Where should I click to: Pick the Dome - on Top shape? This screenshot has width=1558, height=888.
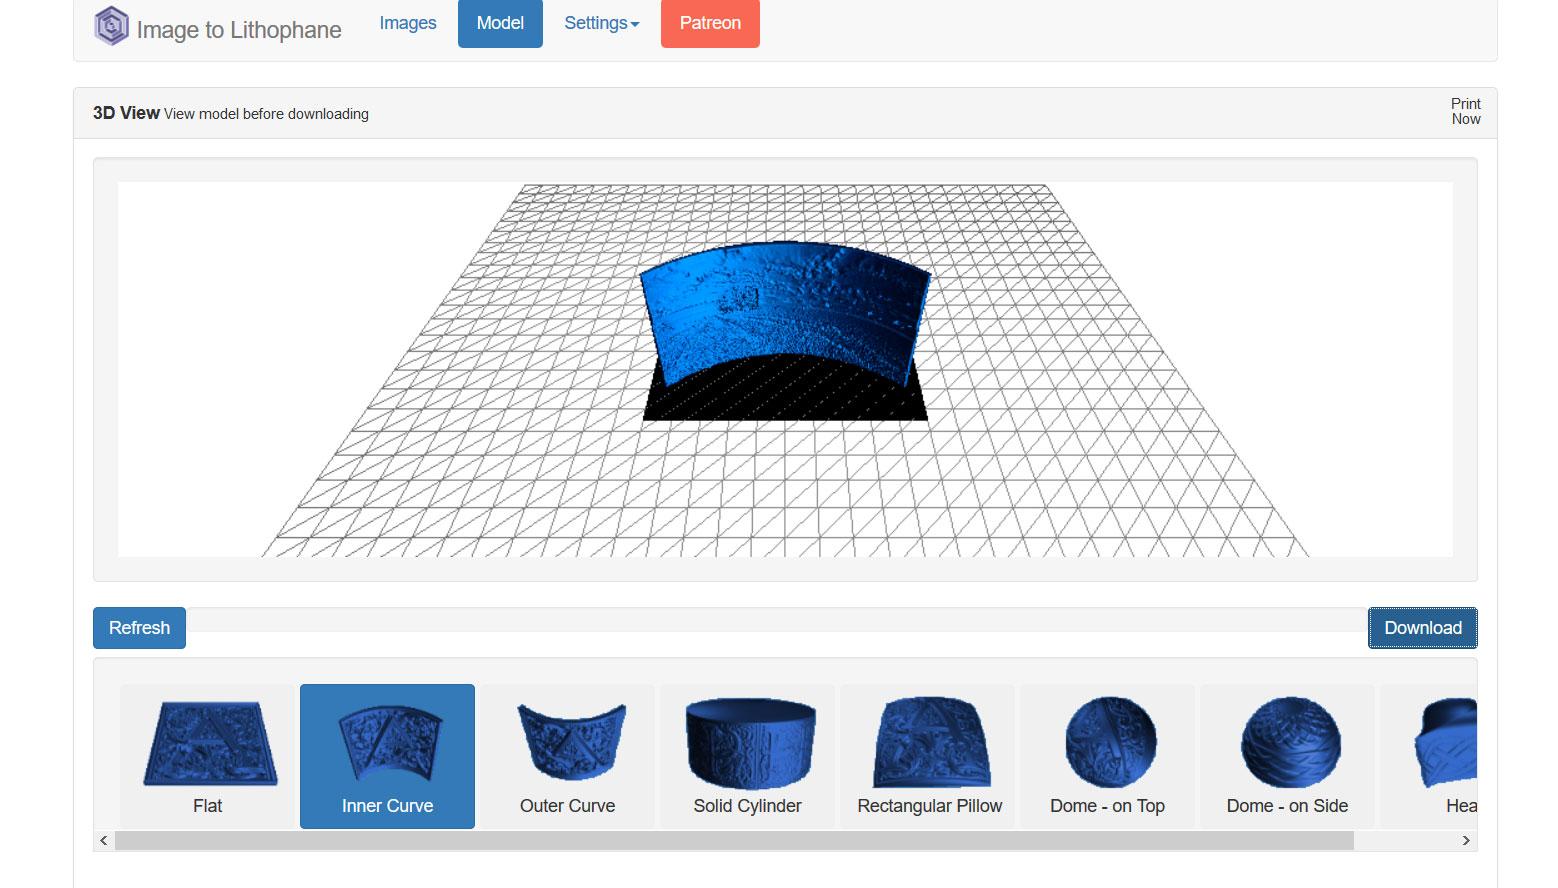click(x=1108, y=756)
